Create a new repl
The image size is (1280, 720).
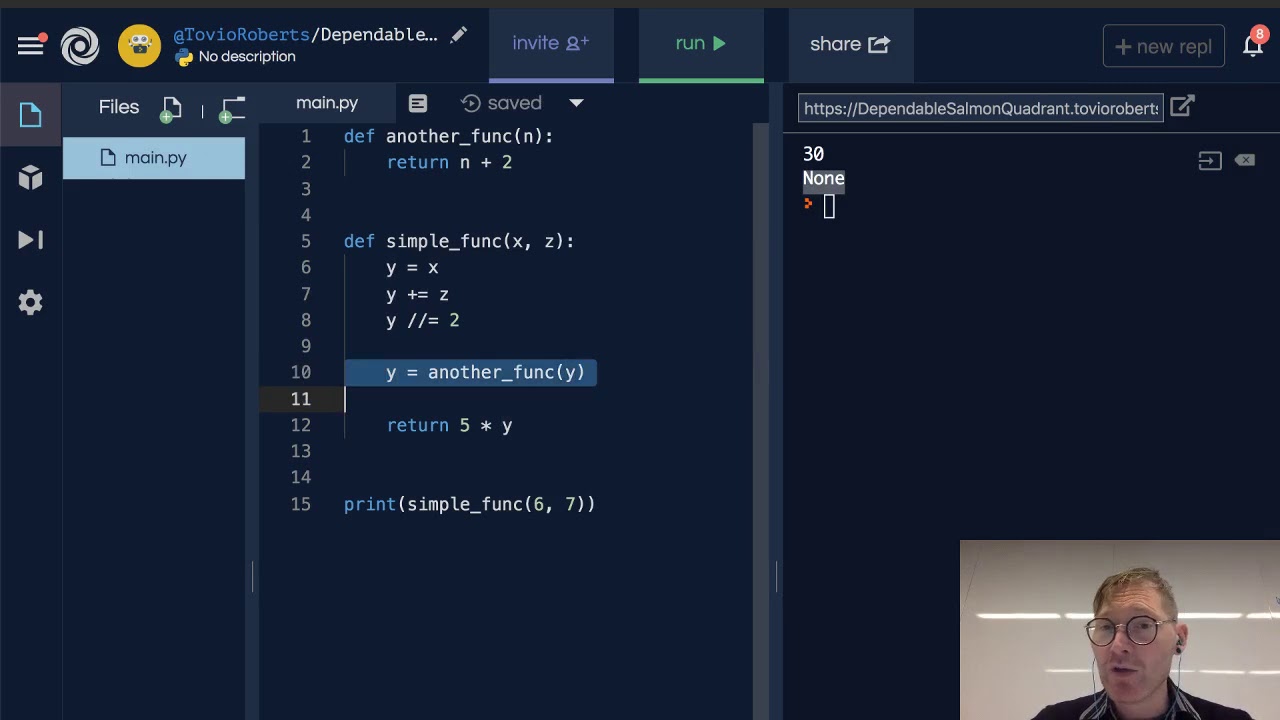[1163, 46]
